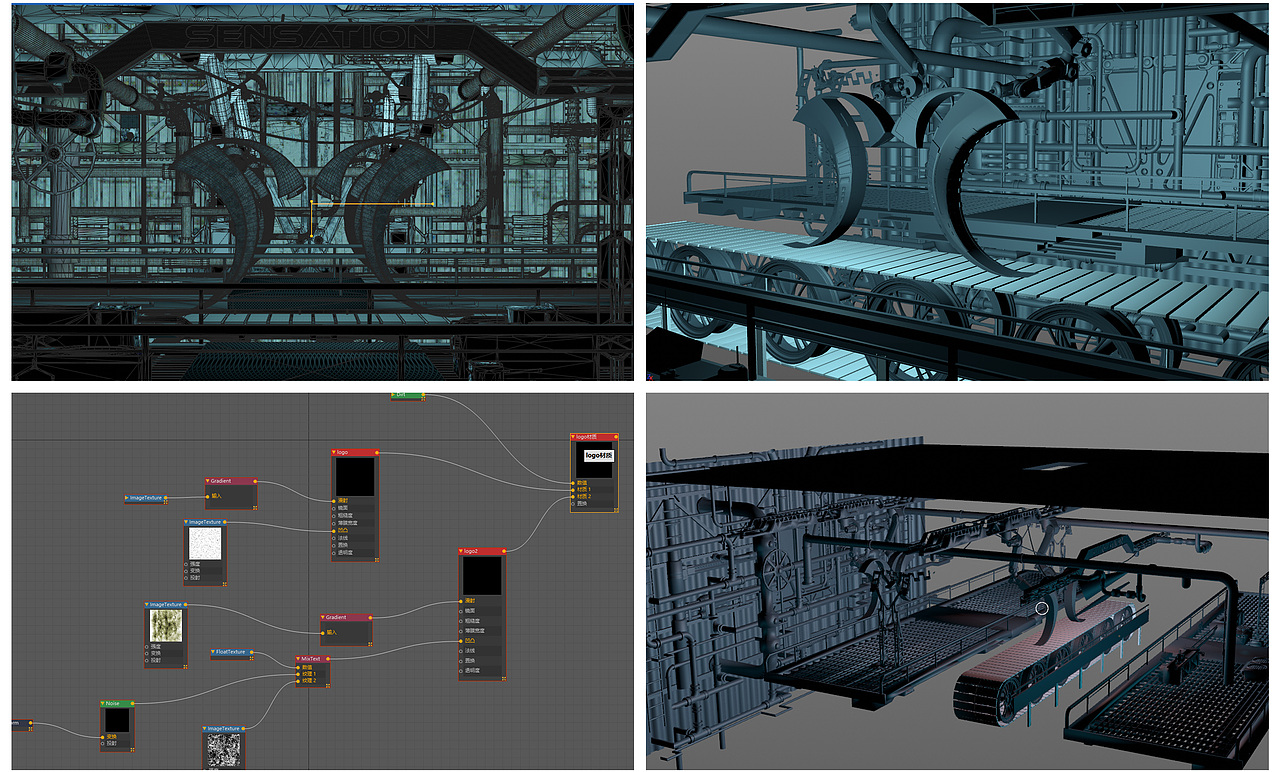1280x772 pixels.
Task: Click the 数值 pin on MixText node
Action: point(298,667)
